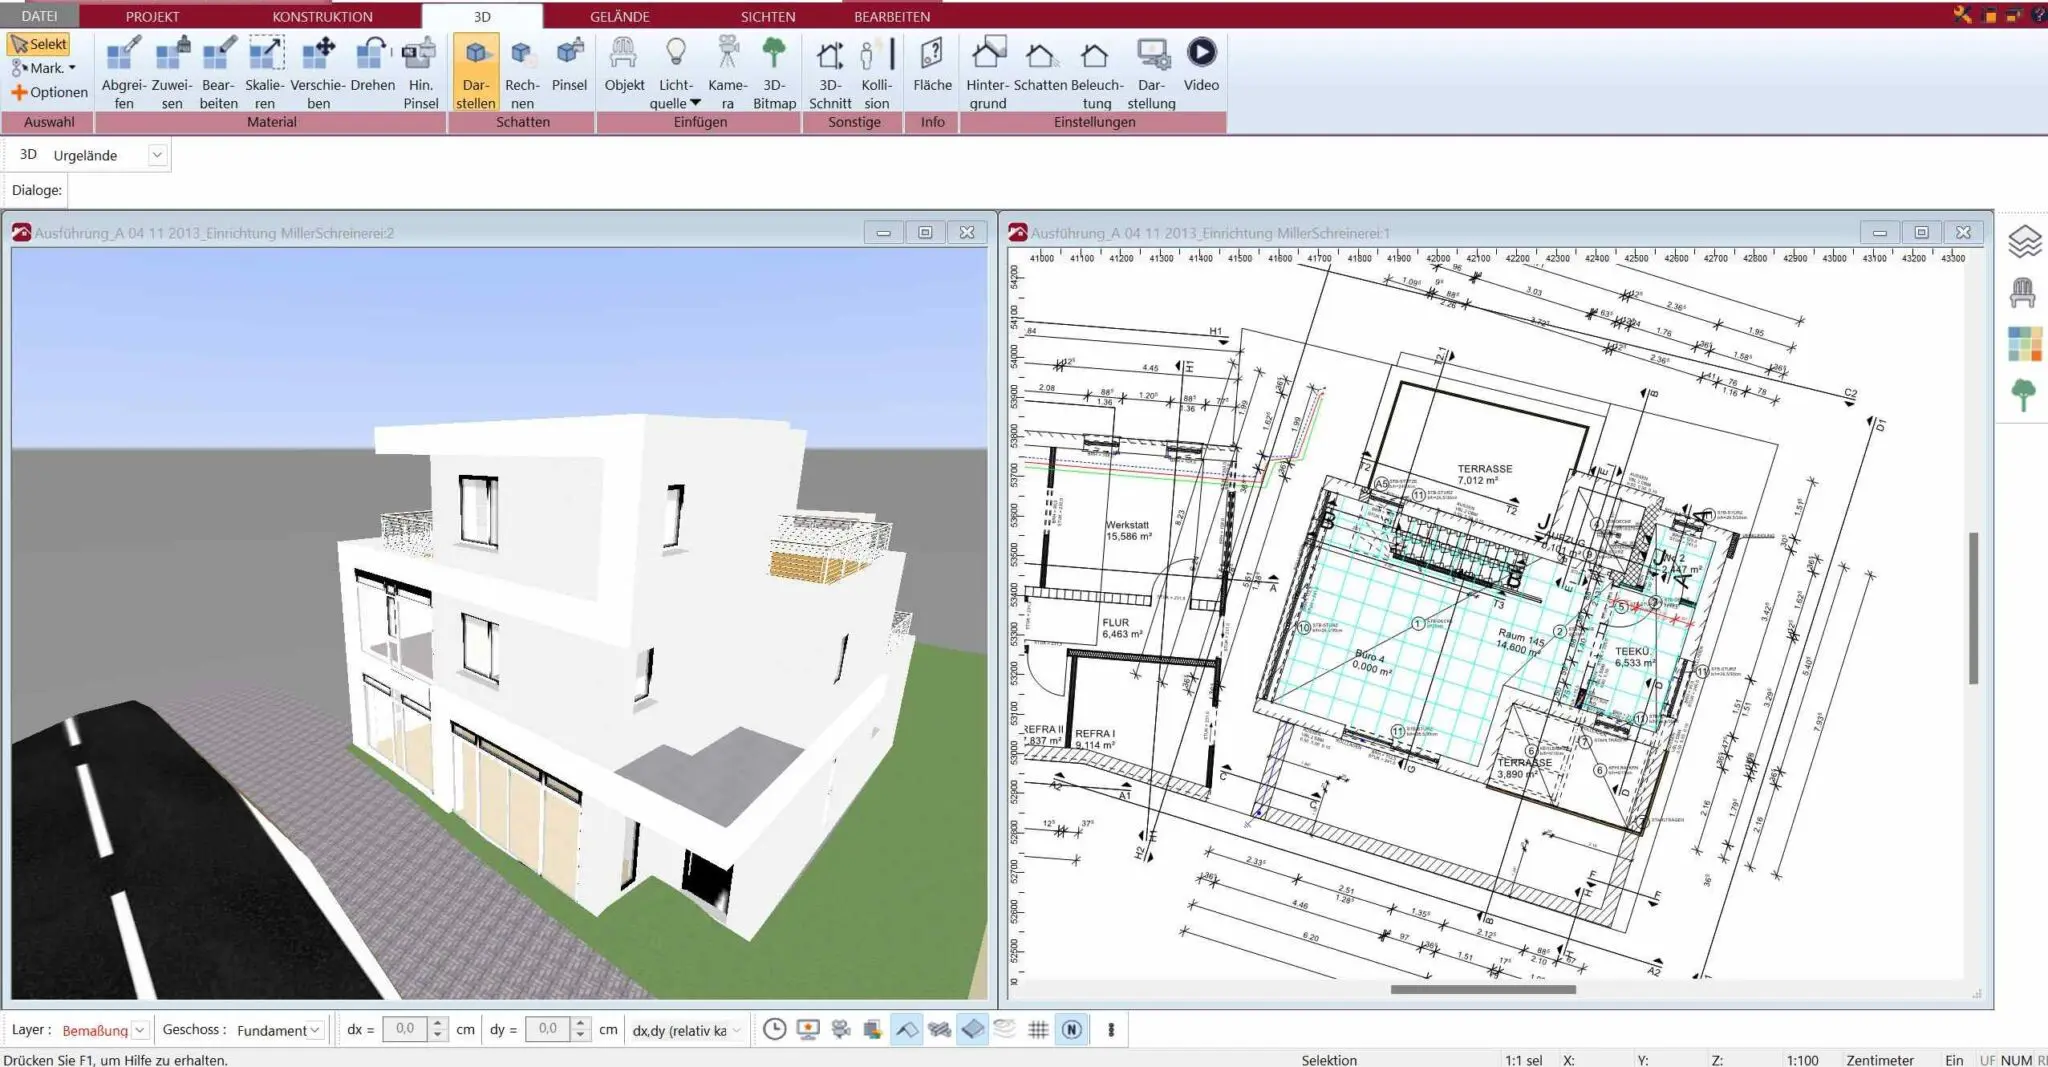Open the GELÄNDE ribbon tab
2048x1067 pixels.
[x=619, y=16]
